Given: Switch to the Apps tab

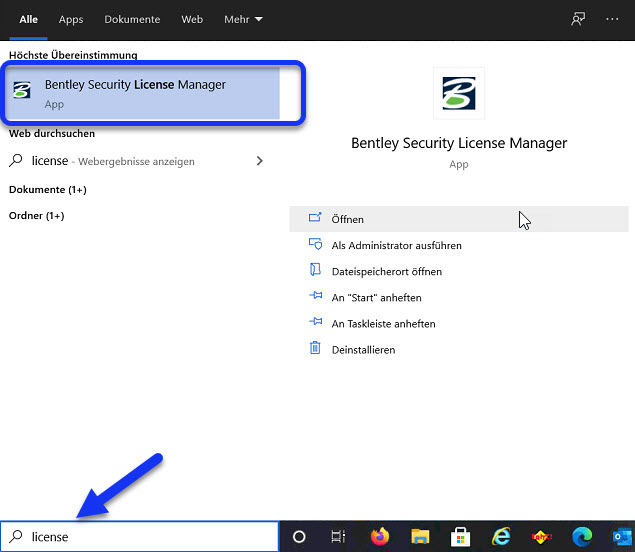Looking at the screenshot, I should [71, 19].
